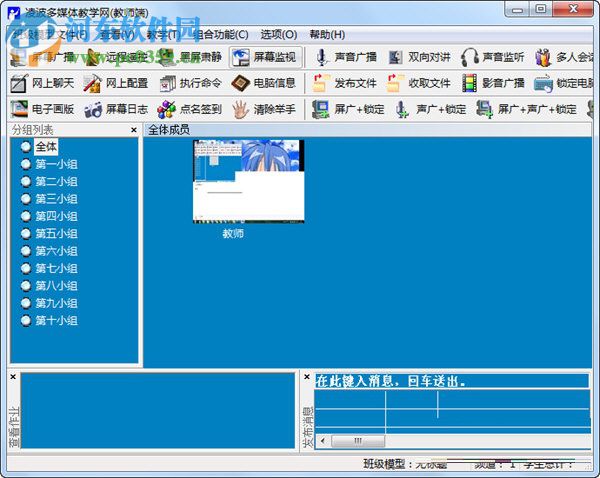Open the 教学(T) menu
The width and height of the screenshot is (600, 478).
tap(163, 35)
